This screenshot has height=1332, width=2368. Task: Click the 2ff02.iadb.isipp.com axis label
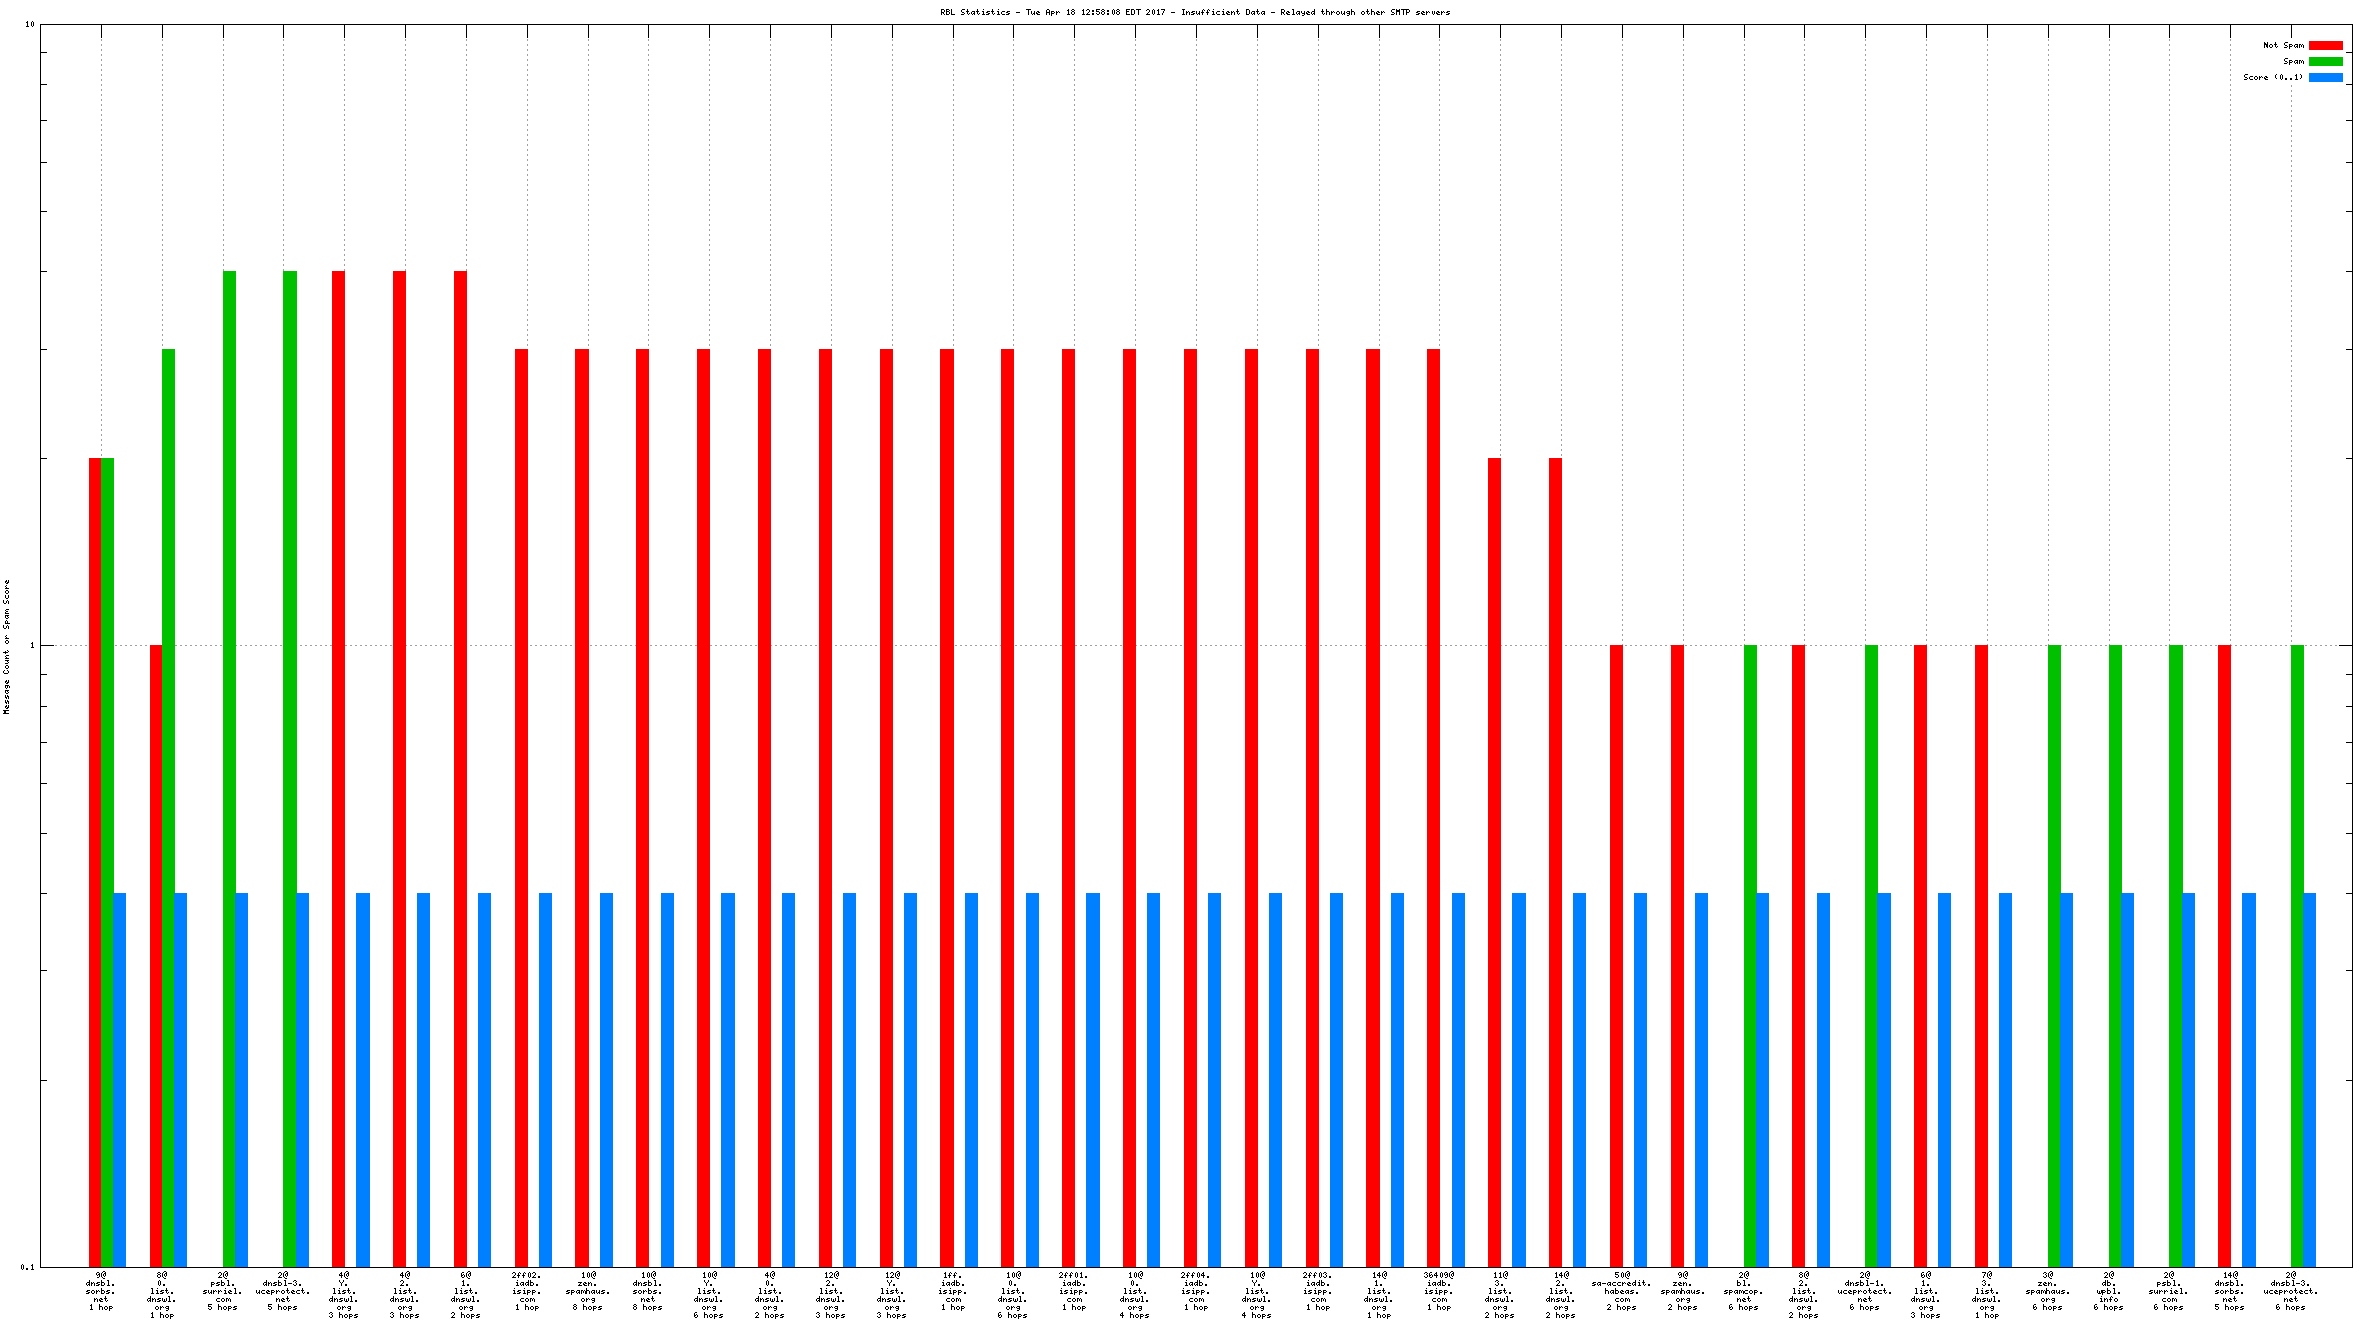coord(527,1291)
